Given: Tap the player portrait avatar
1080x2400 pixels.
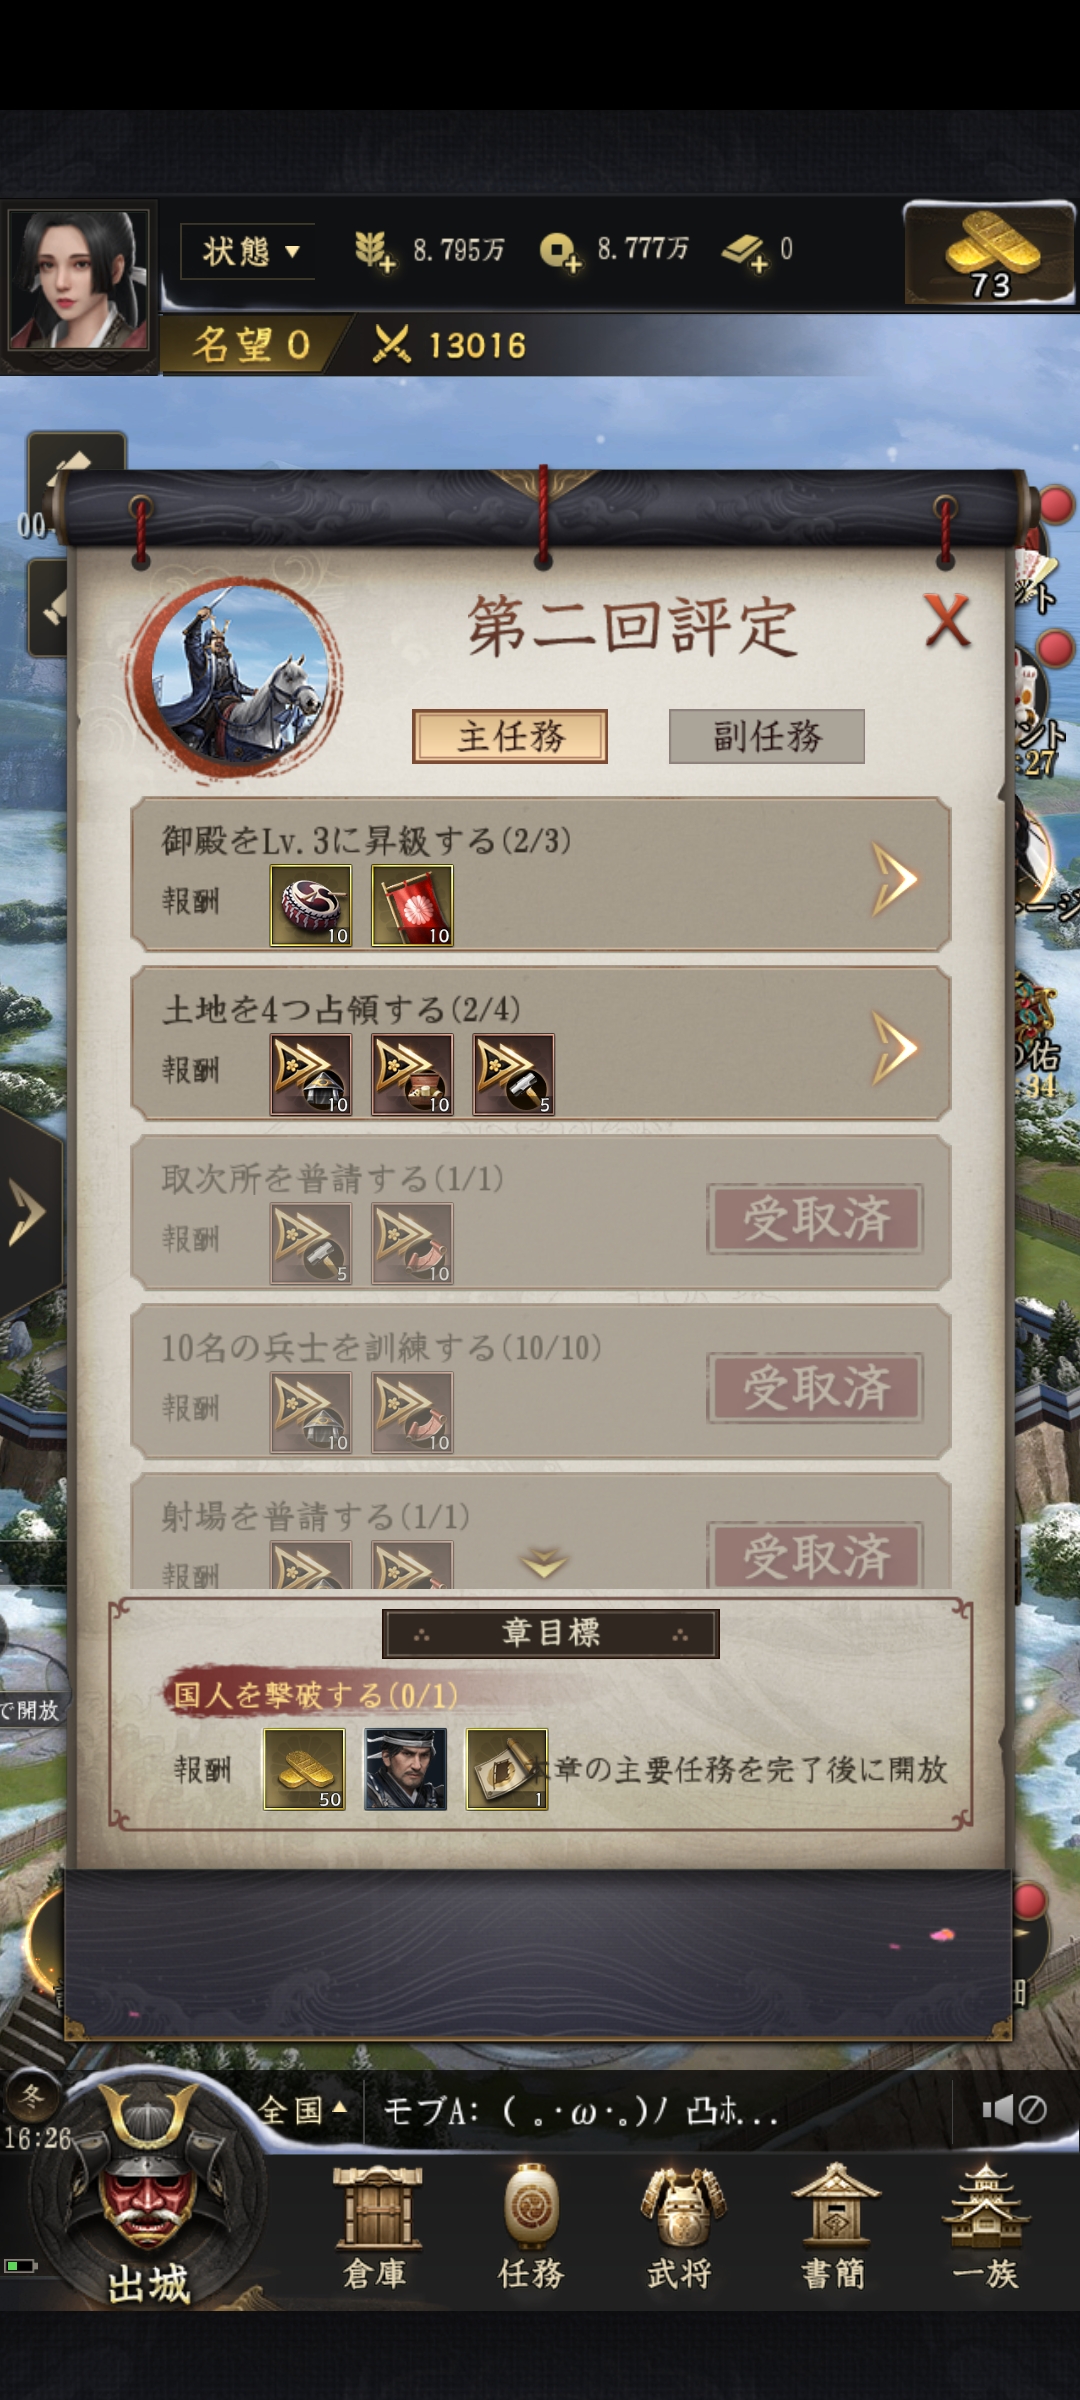Looking at the screenshot, I should (x=78, y=281).
